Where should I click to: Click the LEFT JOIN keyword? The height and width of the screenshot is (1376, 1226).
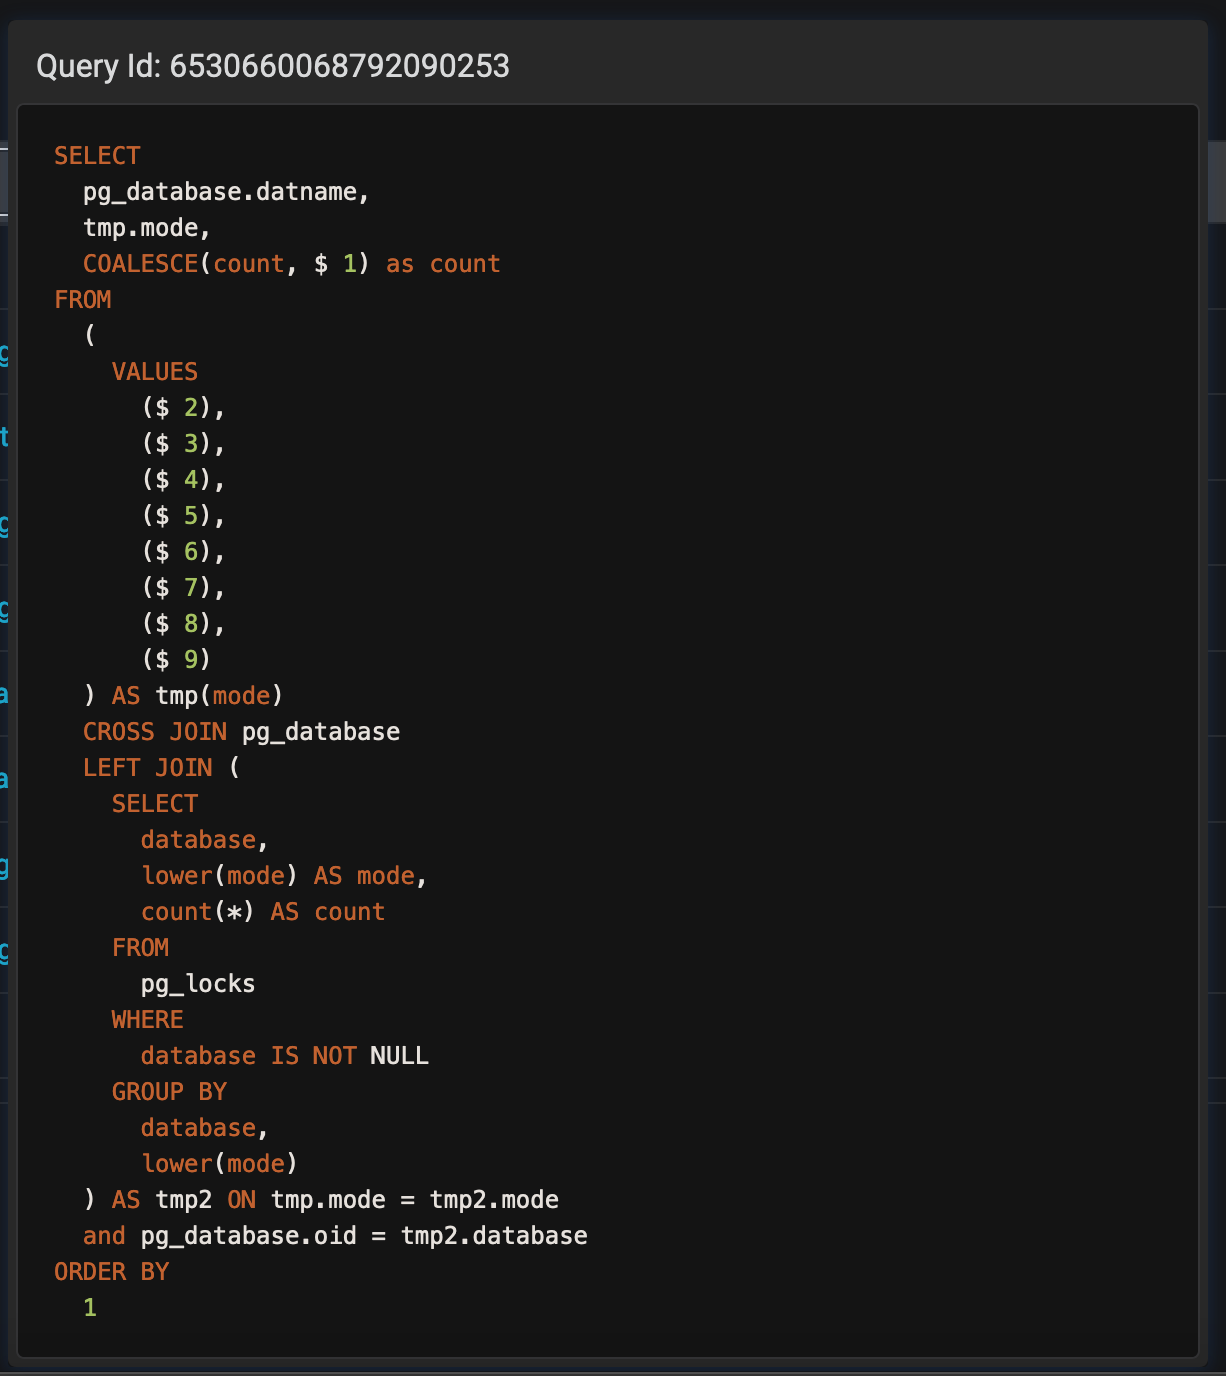147,768
